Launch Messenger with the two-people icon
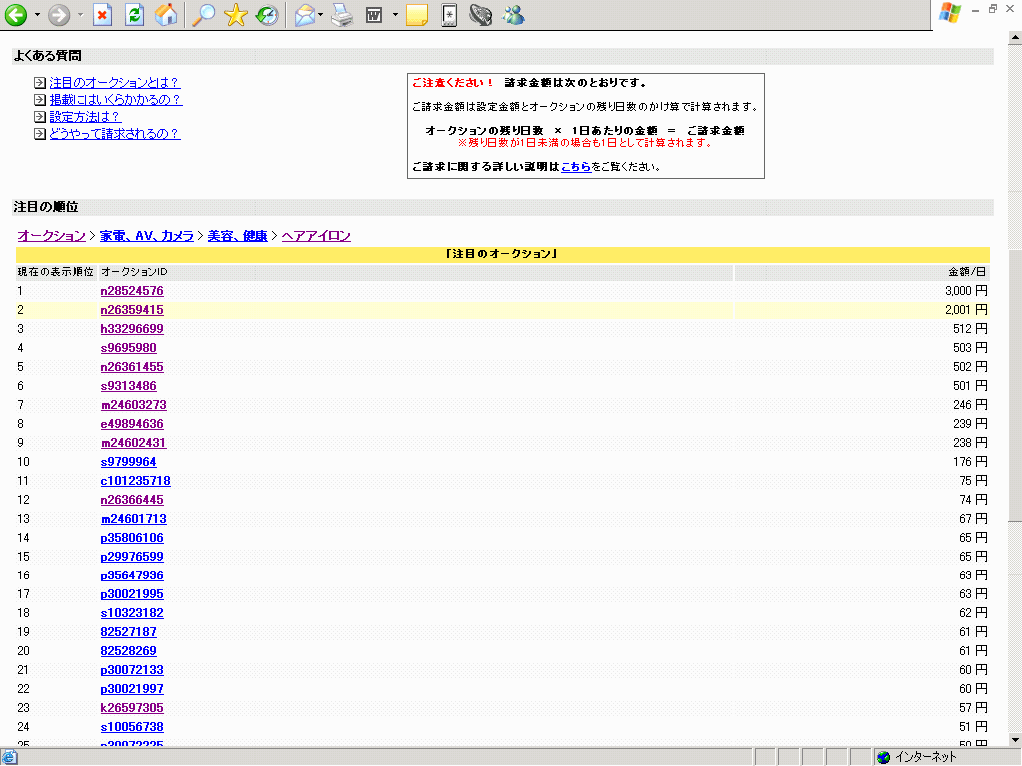Viewport: 1022px width, 766px height. click(514, 15)
